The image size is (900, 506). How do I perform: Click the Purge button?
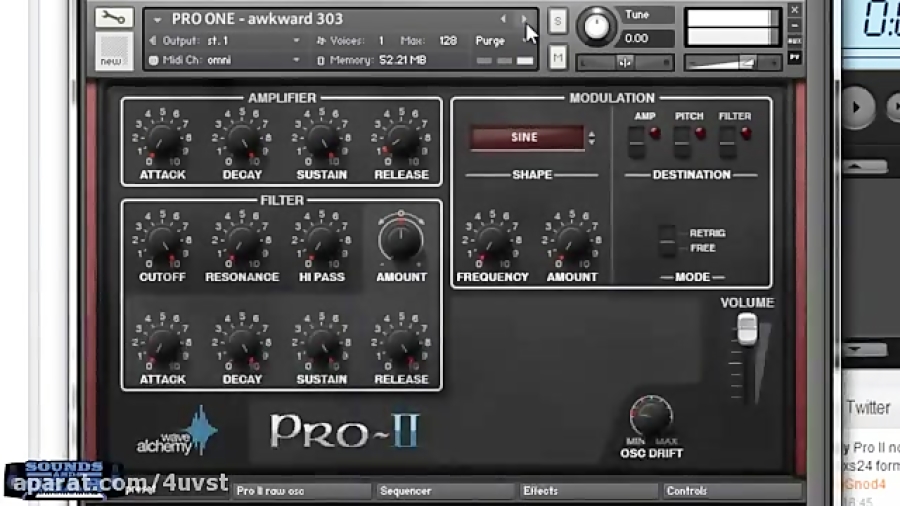point(490,41)
